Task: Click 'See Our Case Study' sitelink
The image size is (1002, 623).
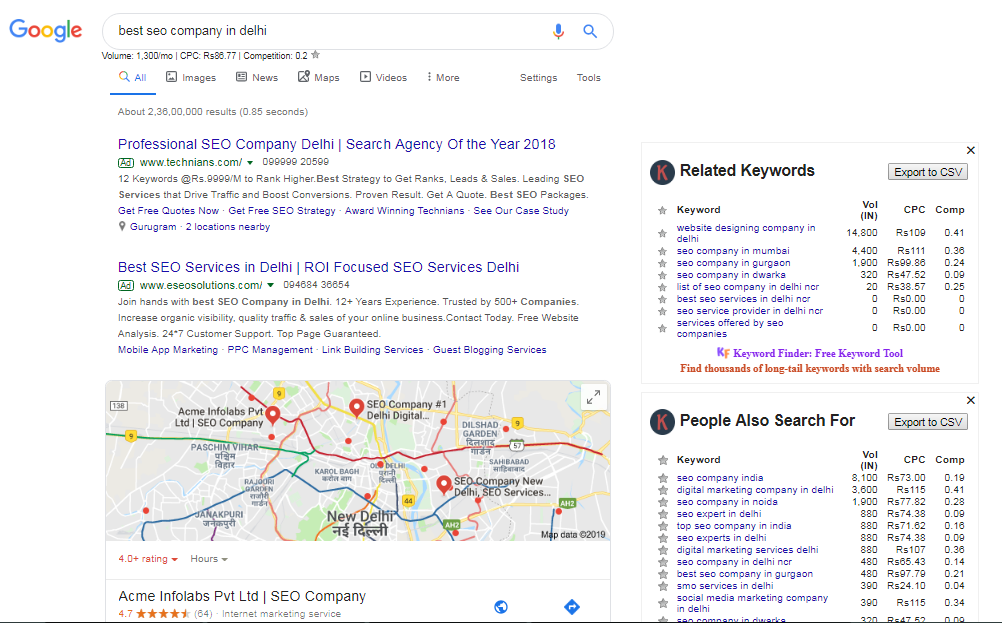Action: 521,211
